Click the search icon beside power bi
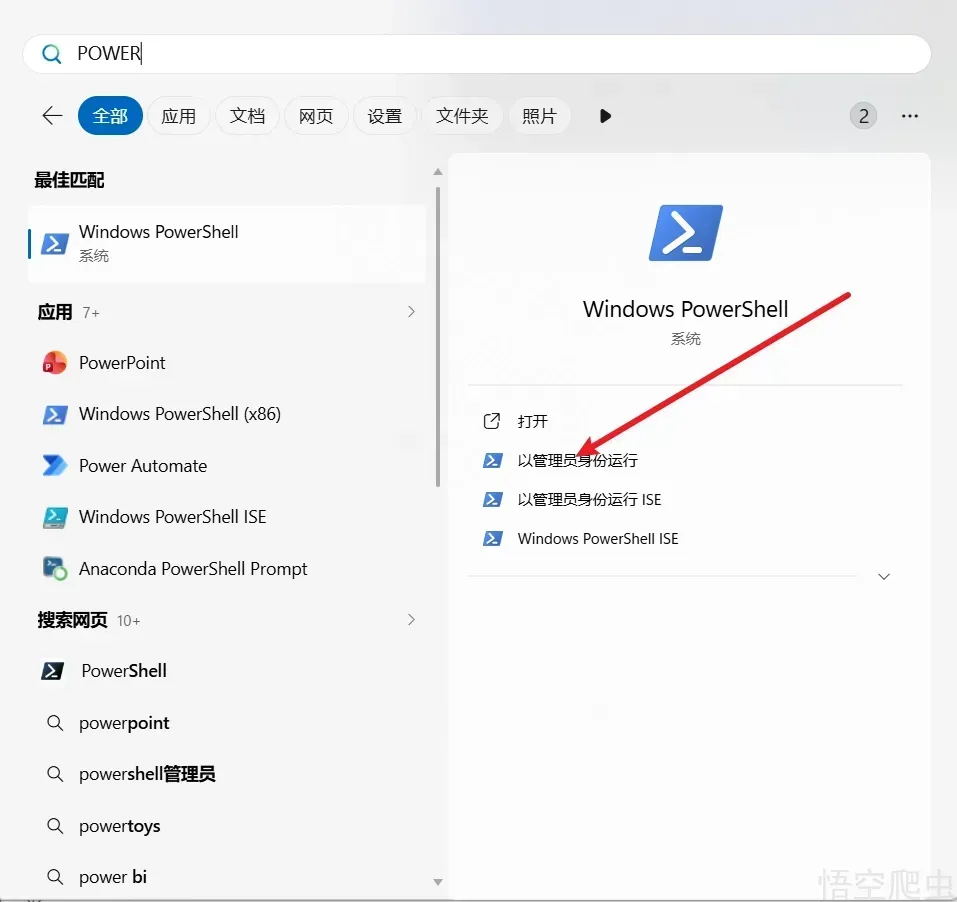Screen dimensions: 957x902 (55, 878)
